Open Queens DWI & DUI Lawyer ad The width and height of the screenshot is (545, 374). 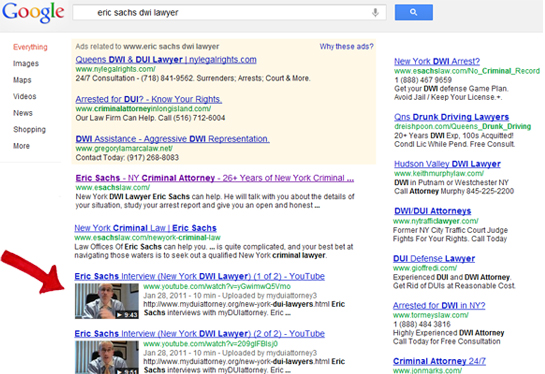coord(166,60)
